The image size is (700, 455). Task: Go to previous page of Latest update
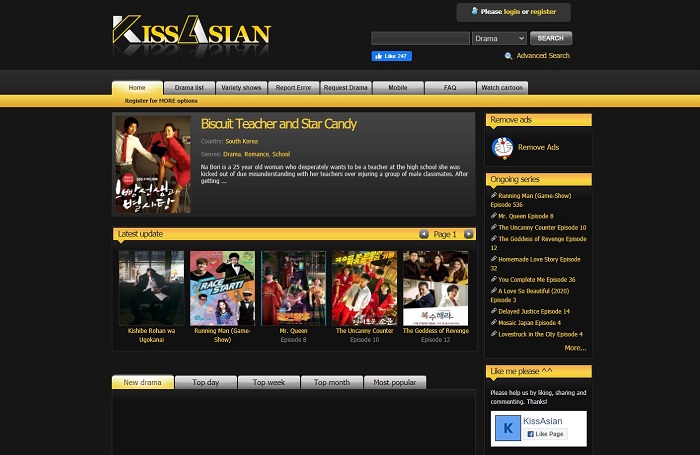pos(424,234)
